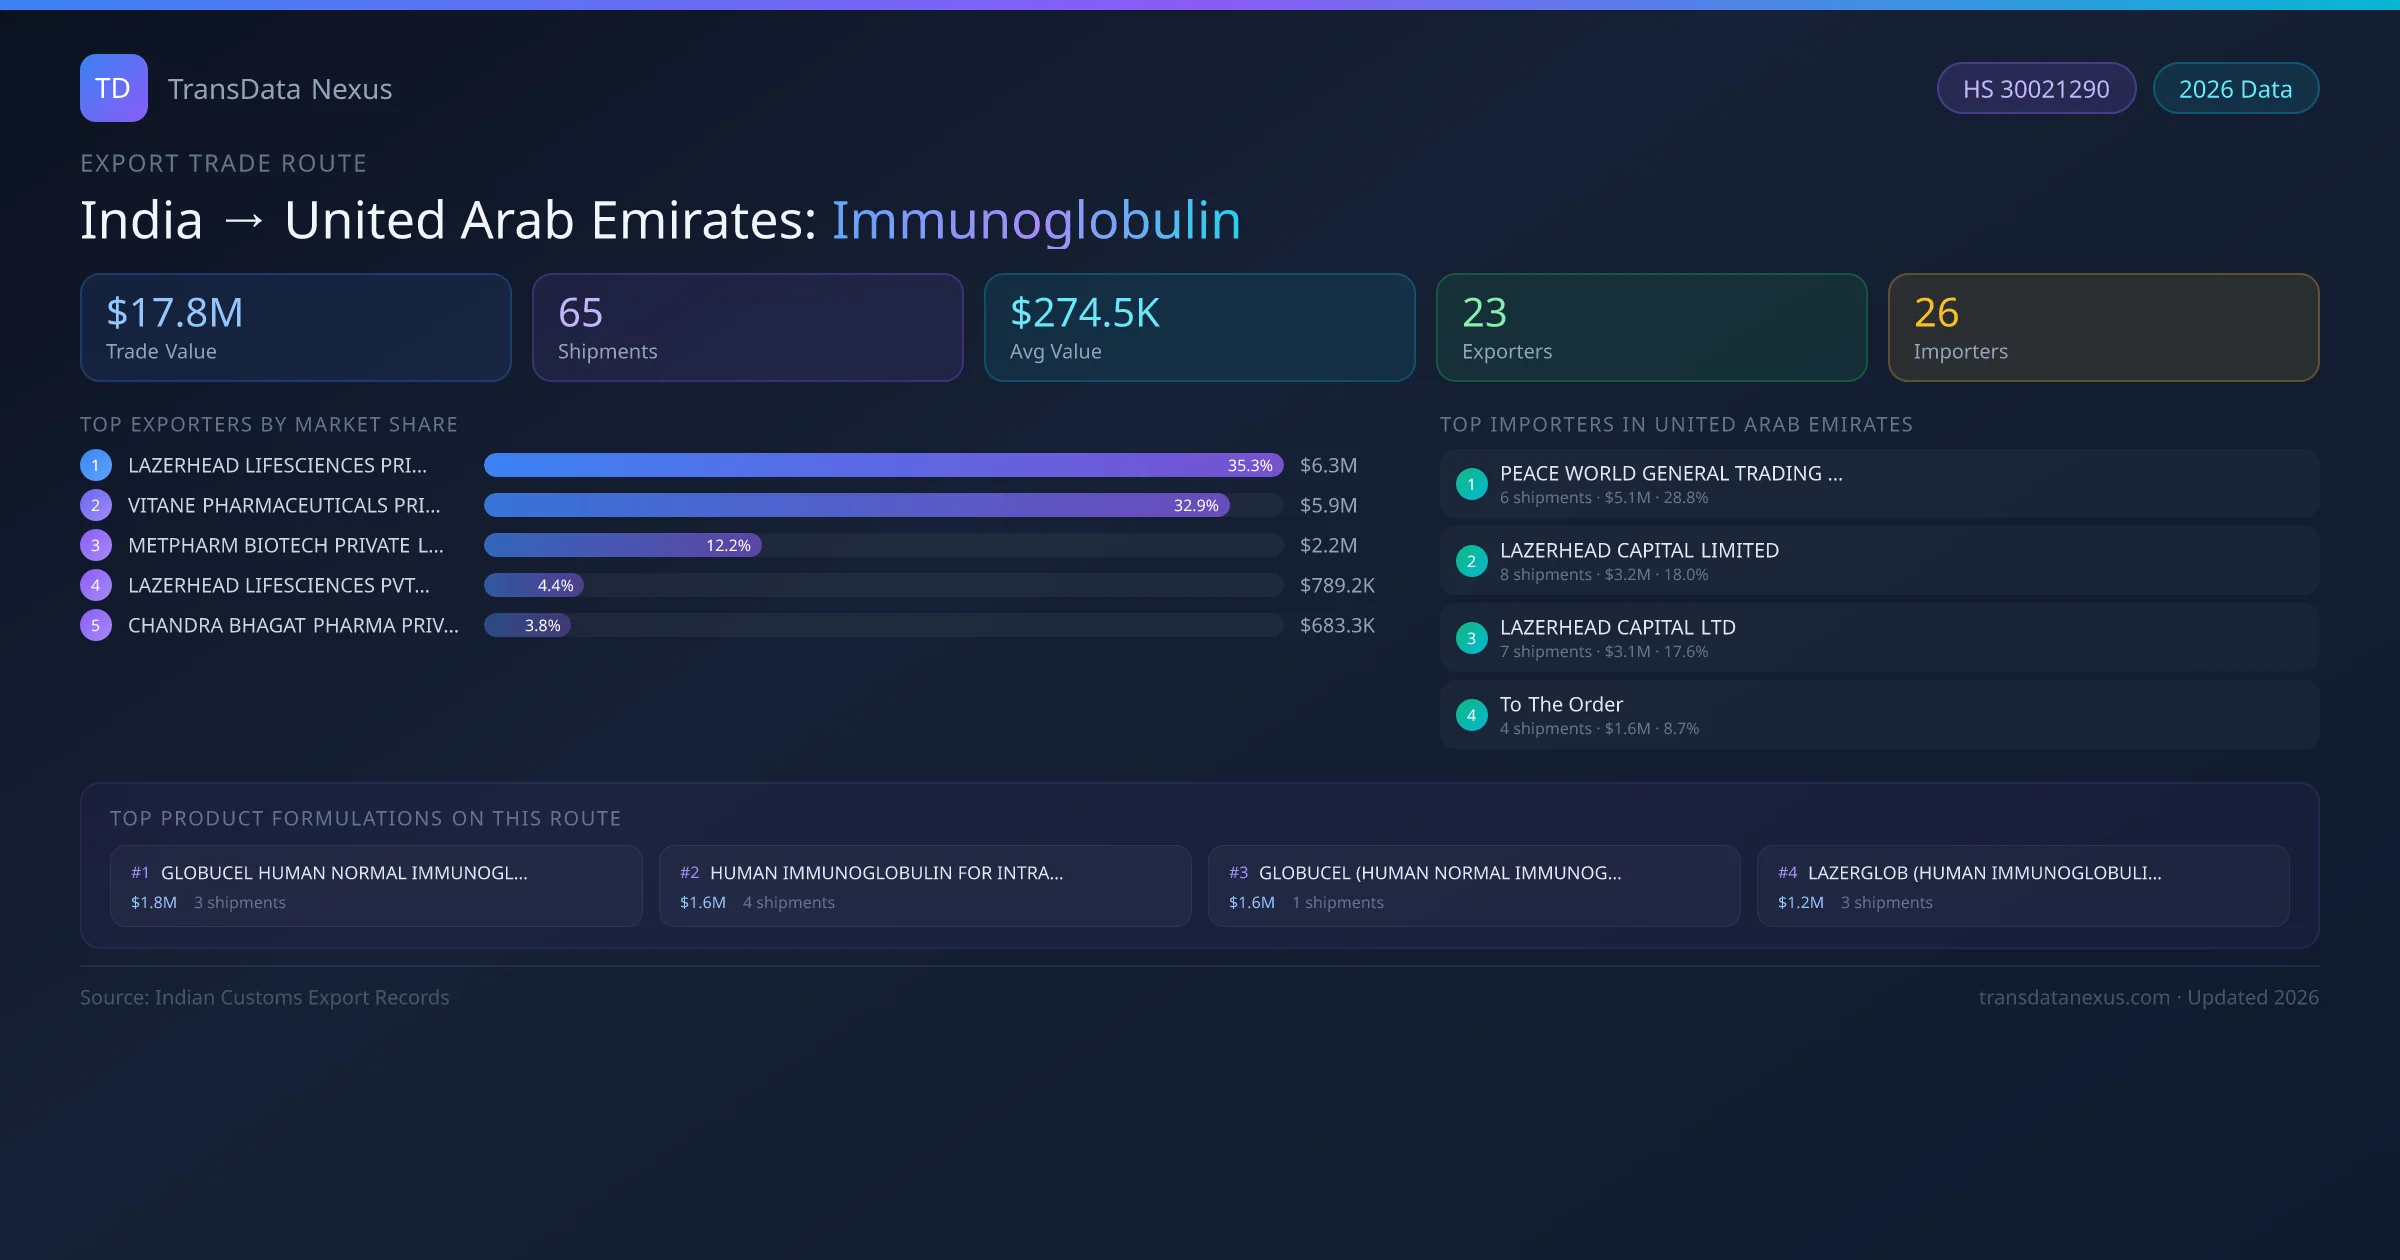Image resolution: width=2400 pixels, height=1260 pixels.
Task: Click rank icon 2 next to VITANE PHARMACEUTICALS
Action: (x=95, y=505)
